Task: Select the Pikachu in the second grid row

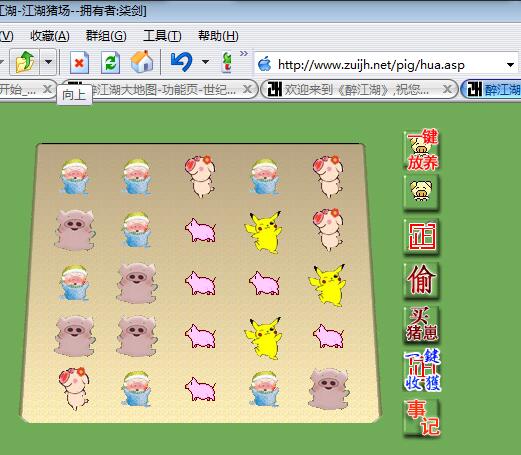Action: click(x=264, y=232)
